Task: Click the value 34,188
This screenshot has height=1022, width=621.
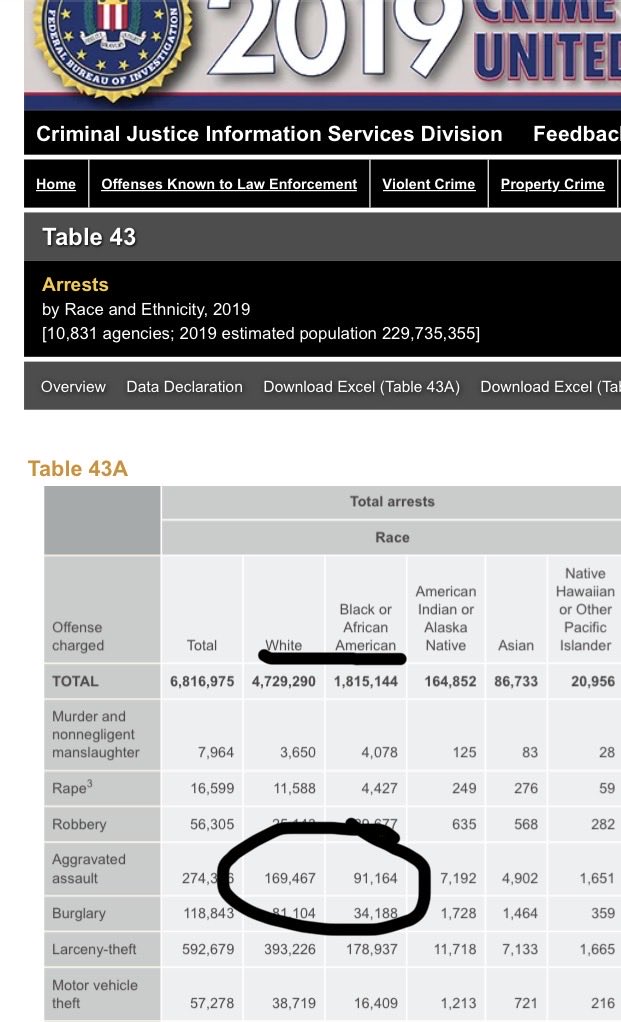Action: [x=375, y=913]
